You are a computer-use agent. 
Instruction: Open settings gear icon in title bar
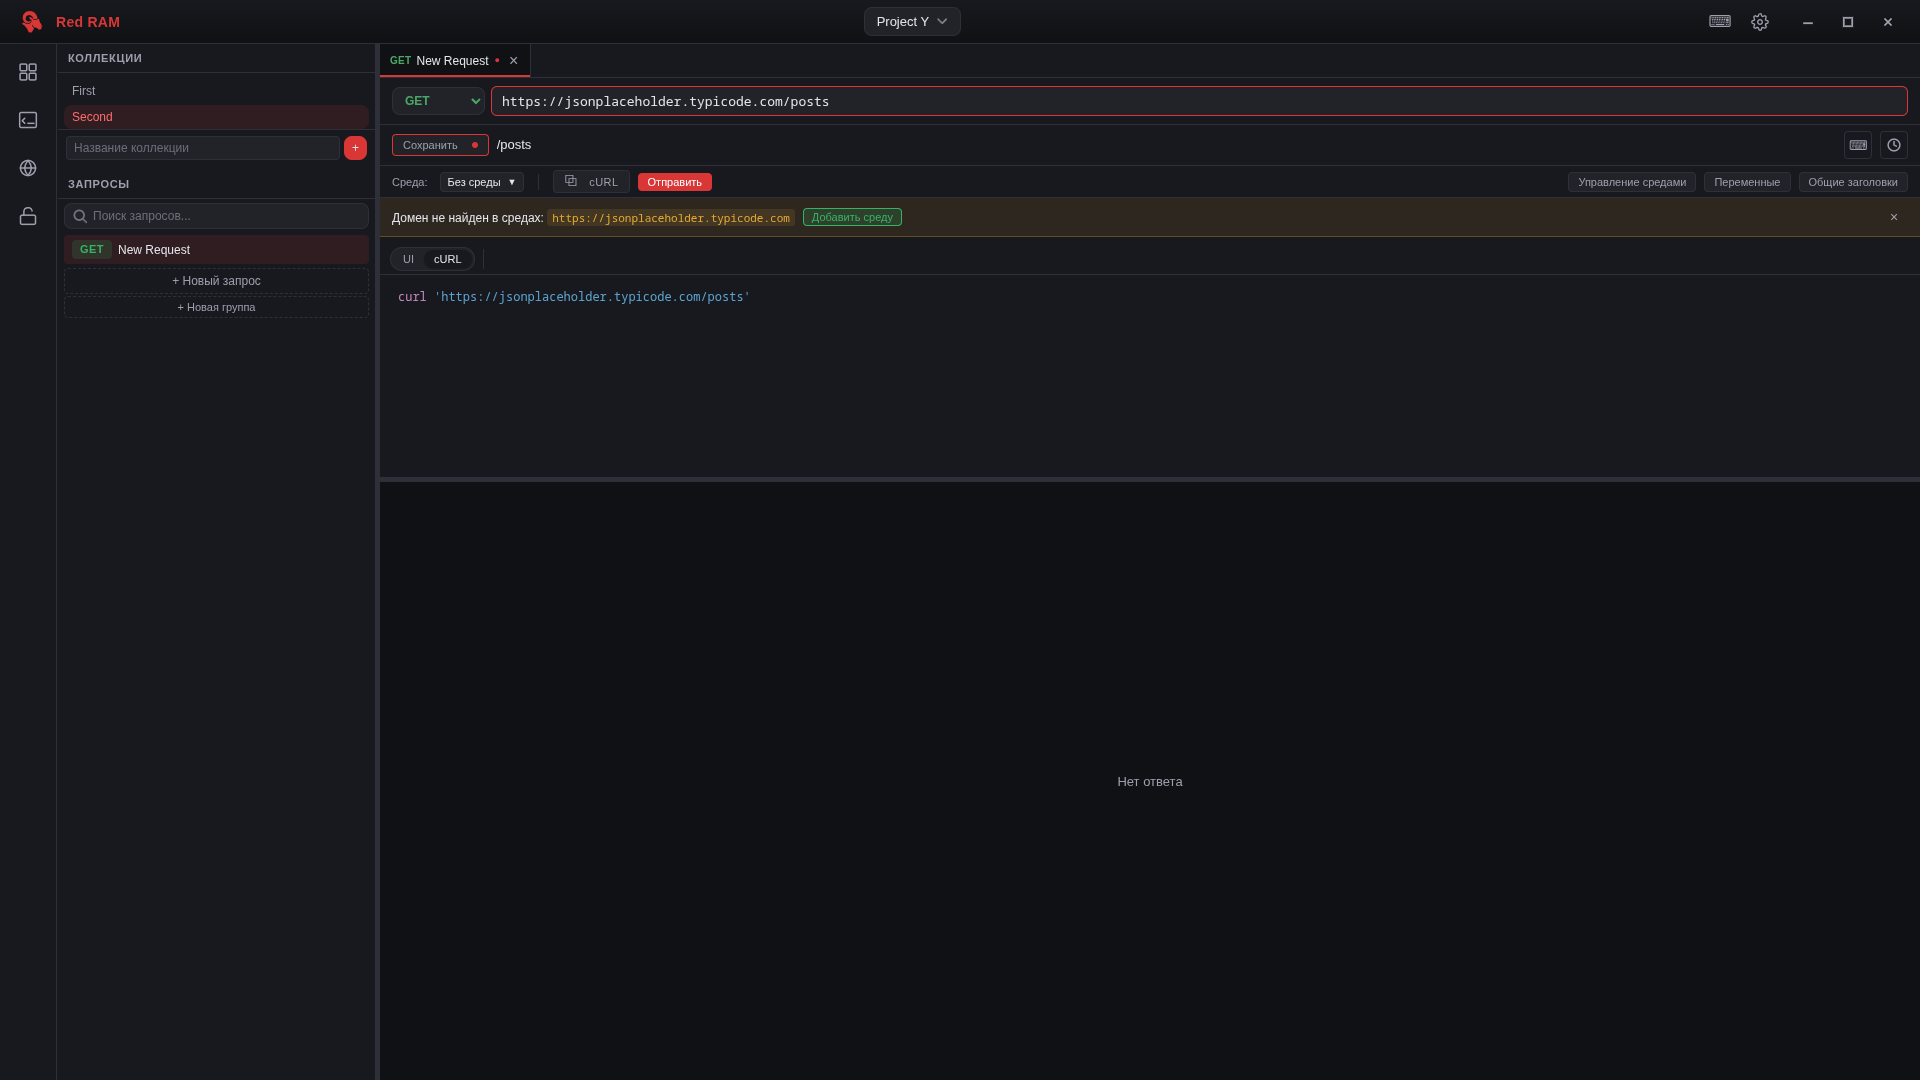coord(1760,22)
